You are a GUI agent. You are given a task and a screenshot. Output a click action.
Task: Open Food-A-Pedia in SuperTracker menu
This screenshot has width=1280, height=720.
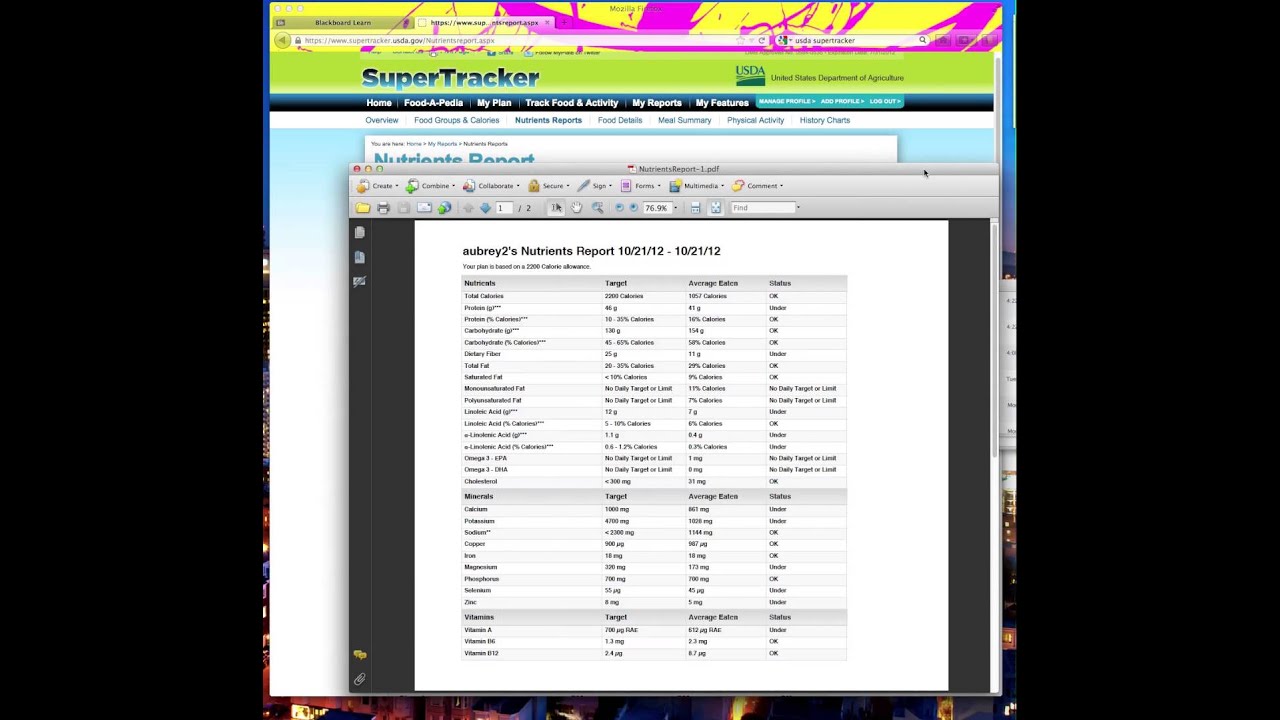click(x=433, y=103)
